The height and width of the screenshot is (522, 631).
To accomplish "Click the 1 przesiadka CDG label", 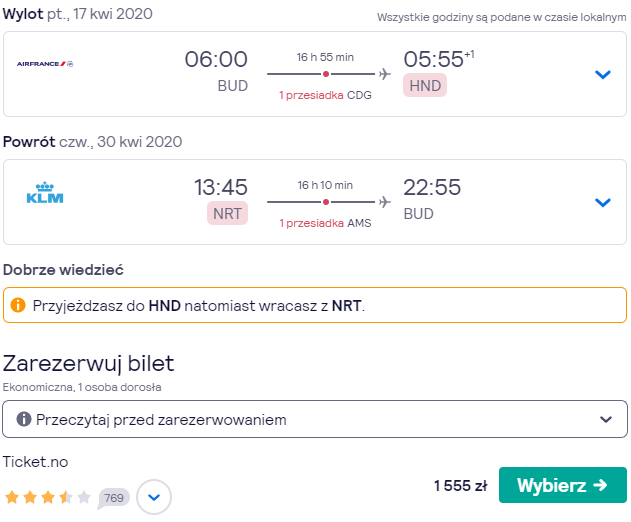I will coord(325,95).
